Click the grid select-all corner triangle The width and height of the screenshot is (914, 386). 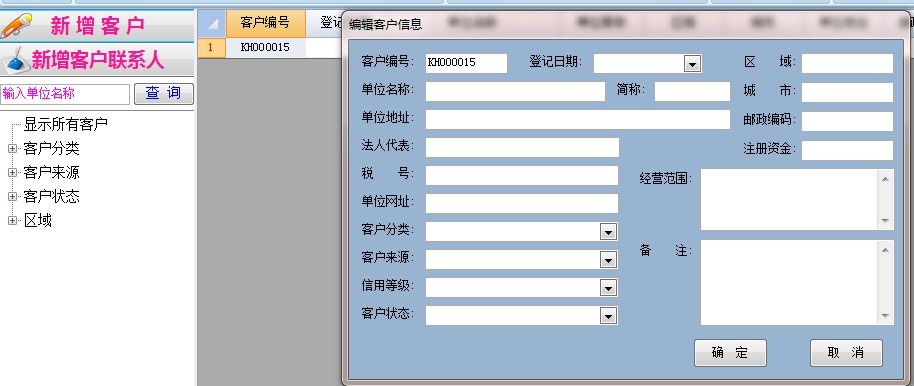212,23
